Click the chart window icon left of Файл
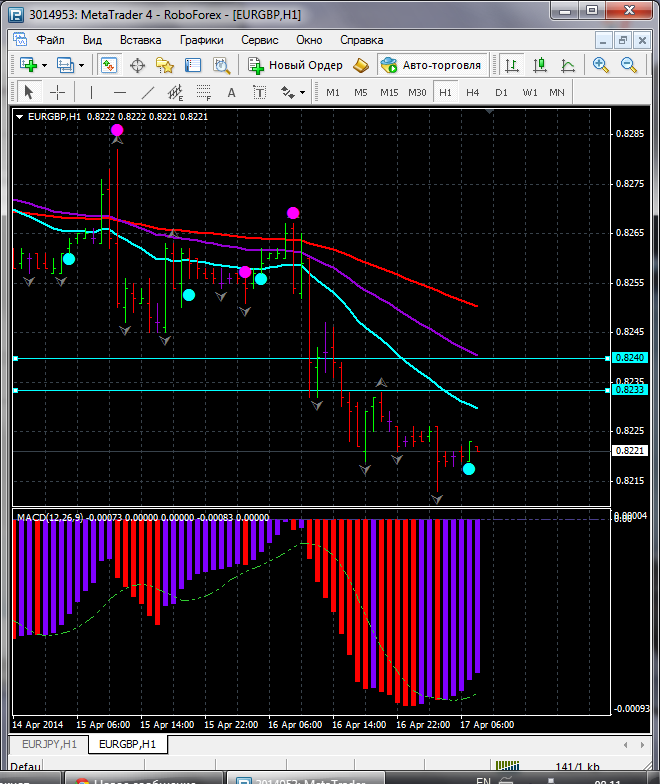This screenshot has height=784, width=660. point(20,40)
